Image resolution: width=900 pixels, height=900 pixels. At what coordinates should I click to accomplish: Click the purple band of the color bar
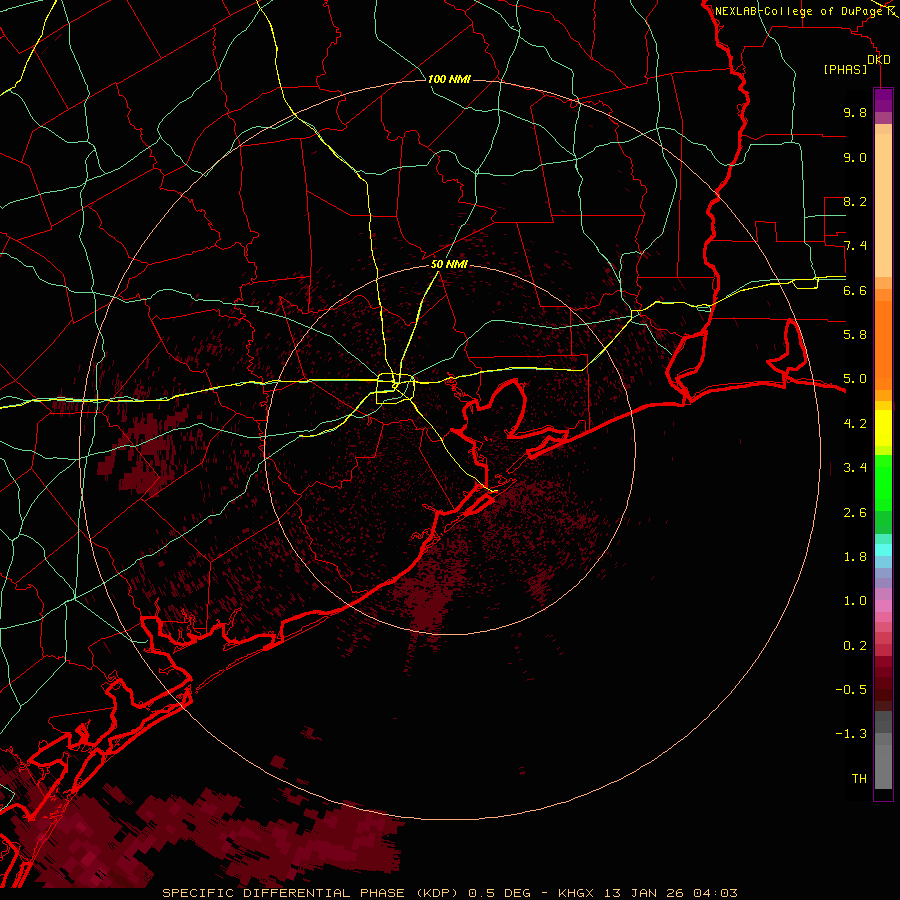pyautogui.click(x=883, y=100)
